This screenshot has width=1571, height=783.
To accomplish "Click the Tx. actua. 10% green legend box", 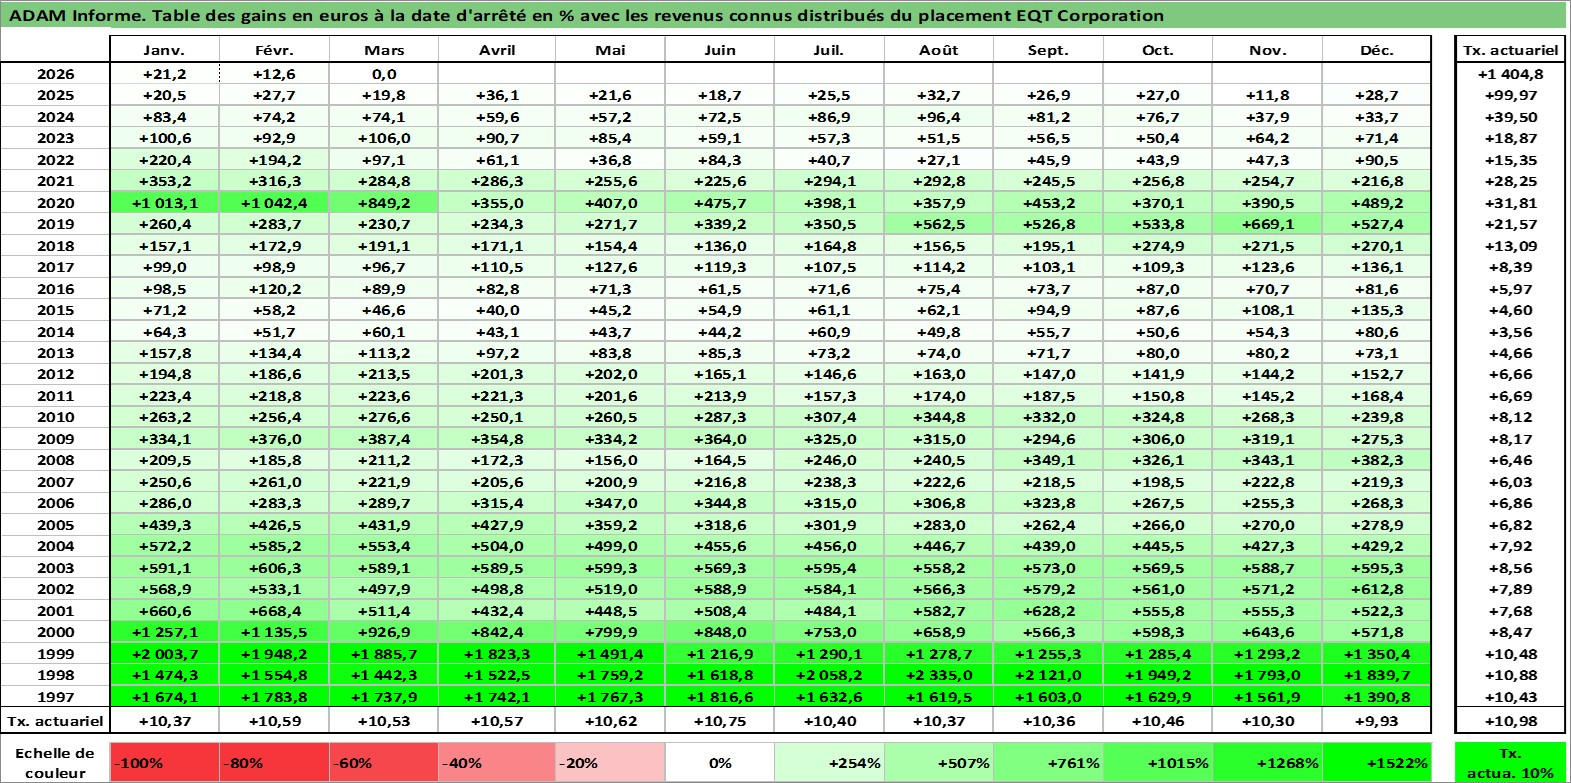I will [1510, 762].
